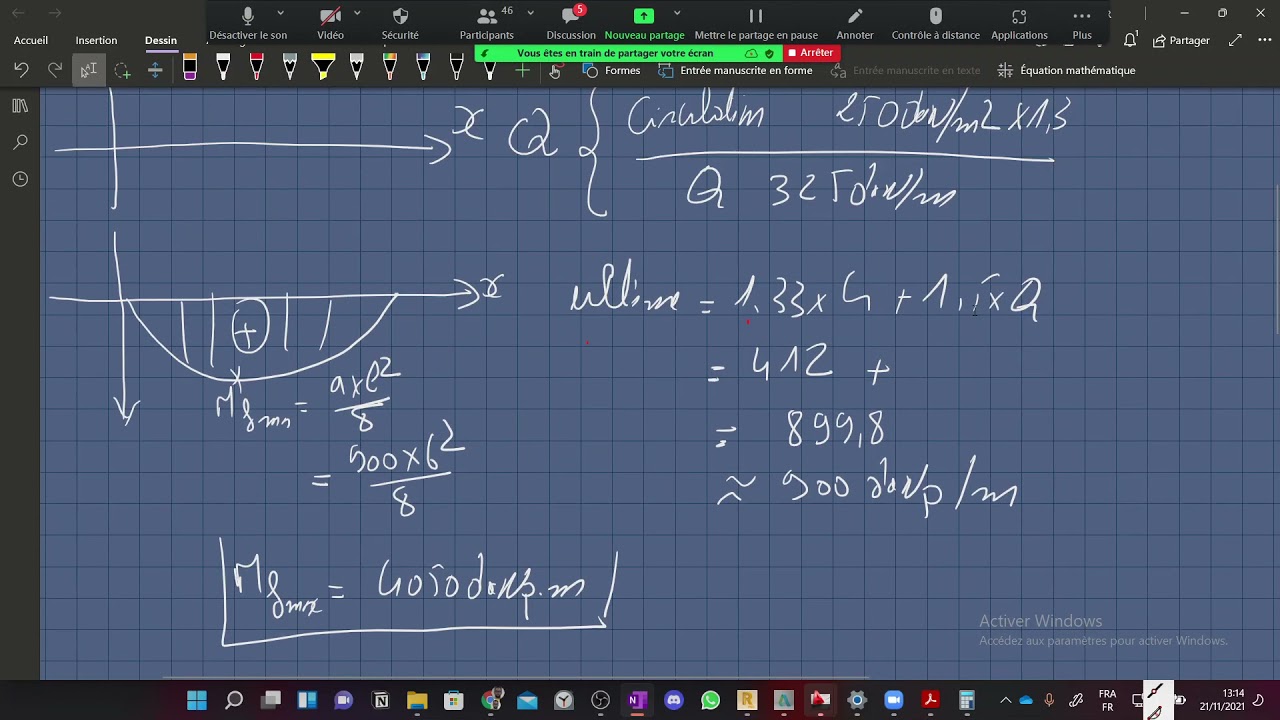1280x720 pixels.
Task: Expand video options arrow
Action: click(x=357, y=13)
